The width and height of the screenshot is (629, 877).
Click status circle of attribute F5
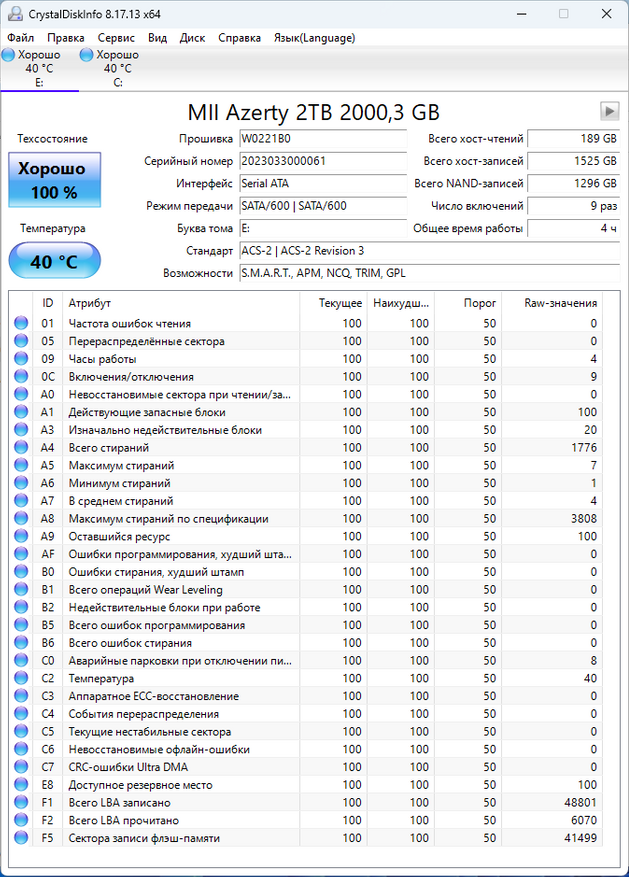point(21,838)
